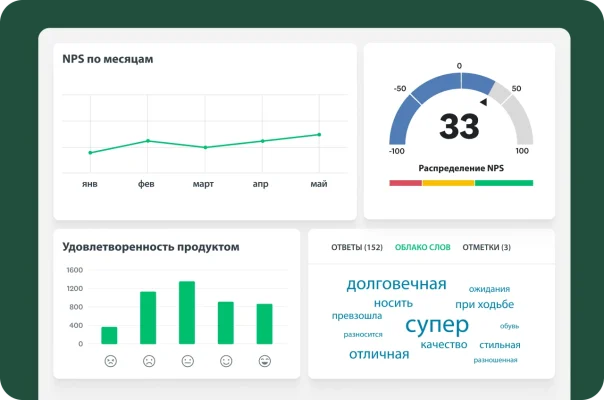Click the word 'стильная' in the word cloud
This screenshot has width=604, height=400.
pos(500,345)
